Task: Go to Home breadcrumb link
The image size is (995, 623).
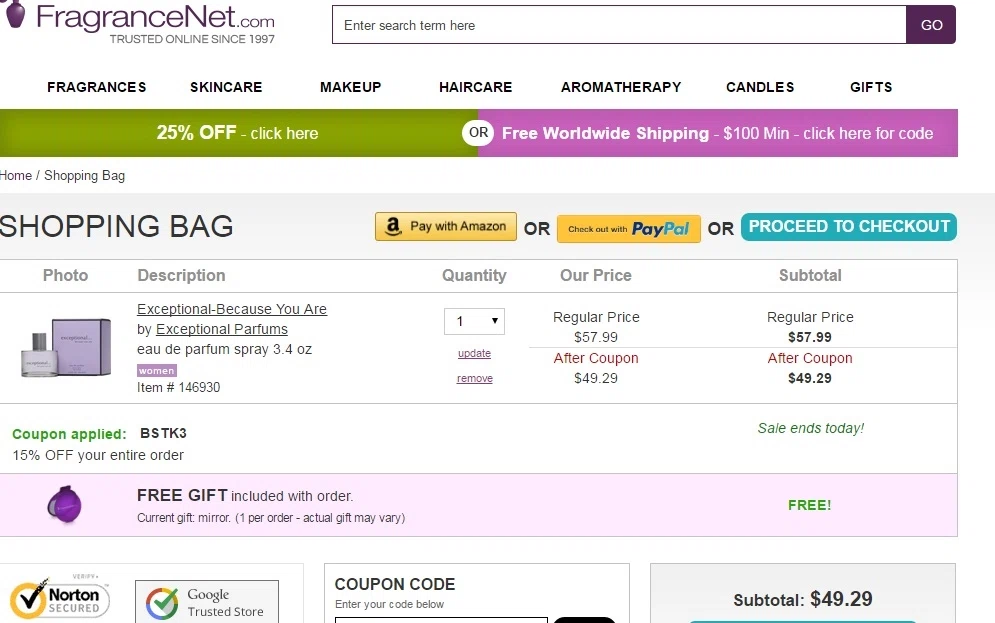Action: [16, 175]
